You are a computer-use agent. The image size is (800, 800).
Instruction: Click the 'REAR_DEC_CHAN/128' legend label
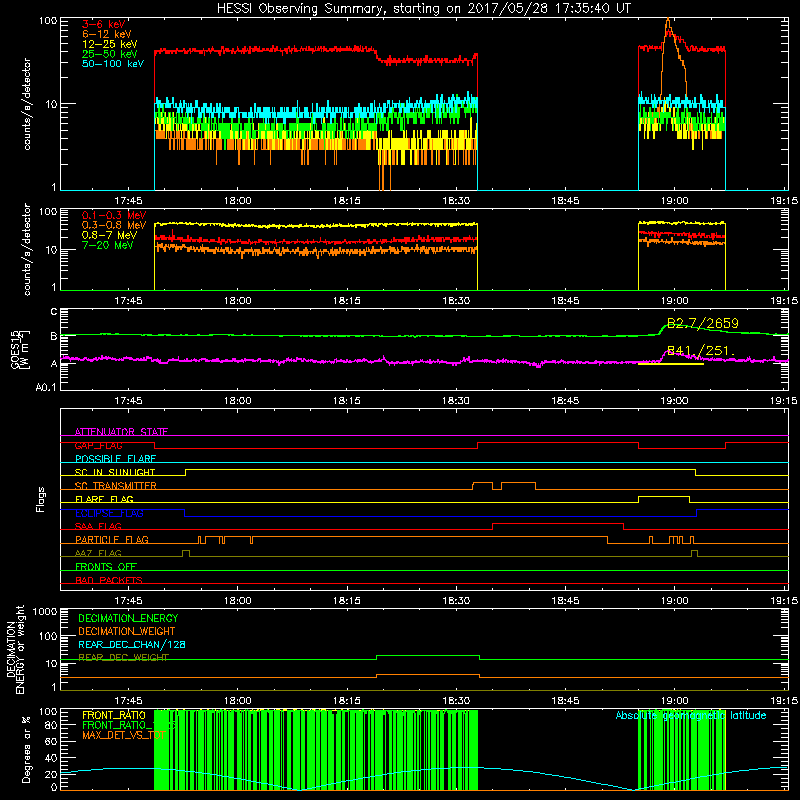(x=132, y=644)
